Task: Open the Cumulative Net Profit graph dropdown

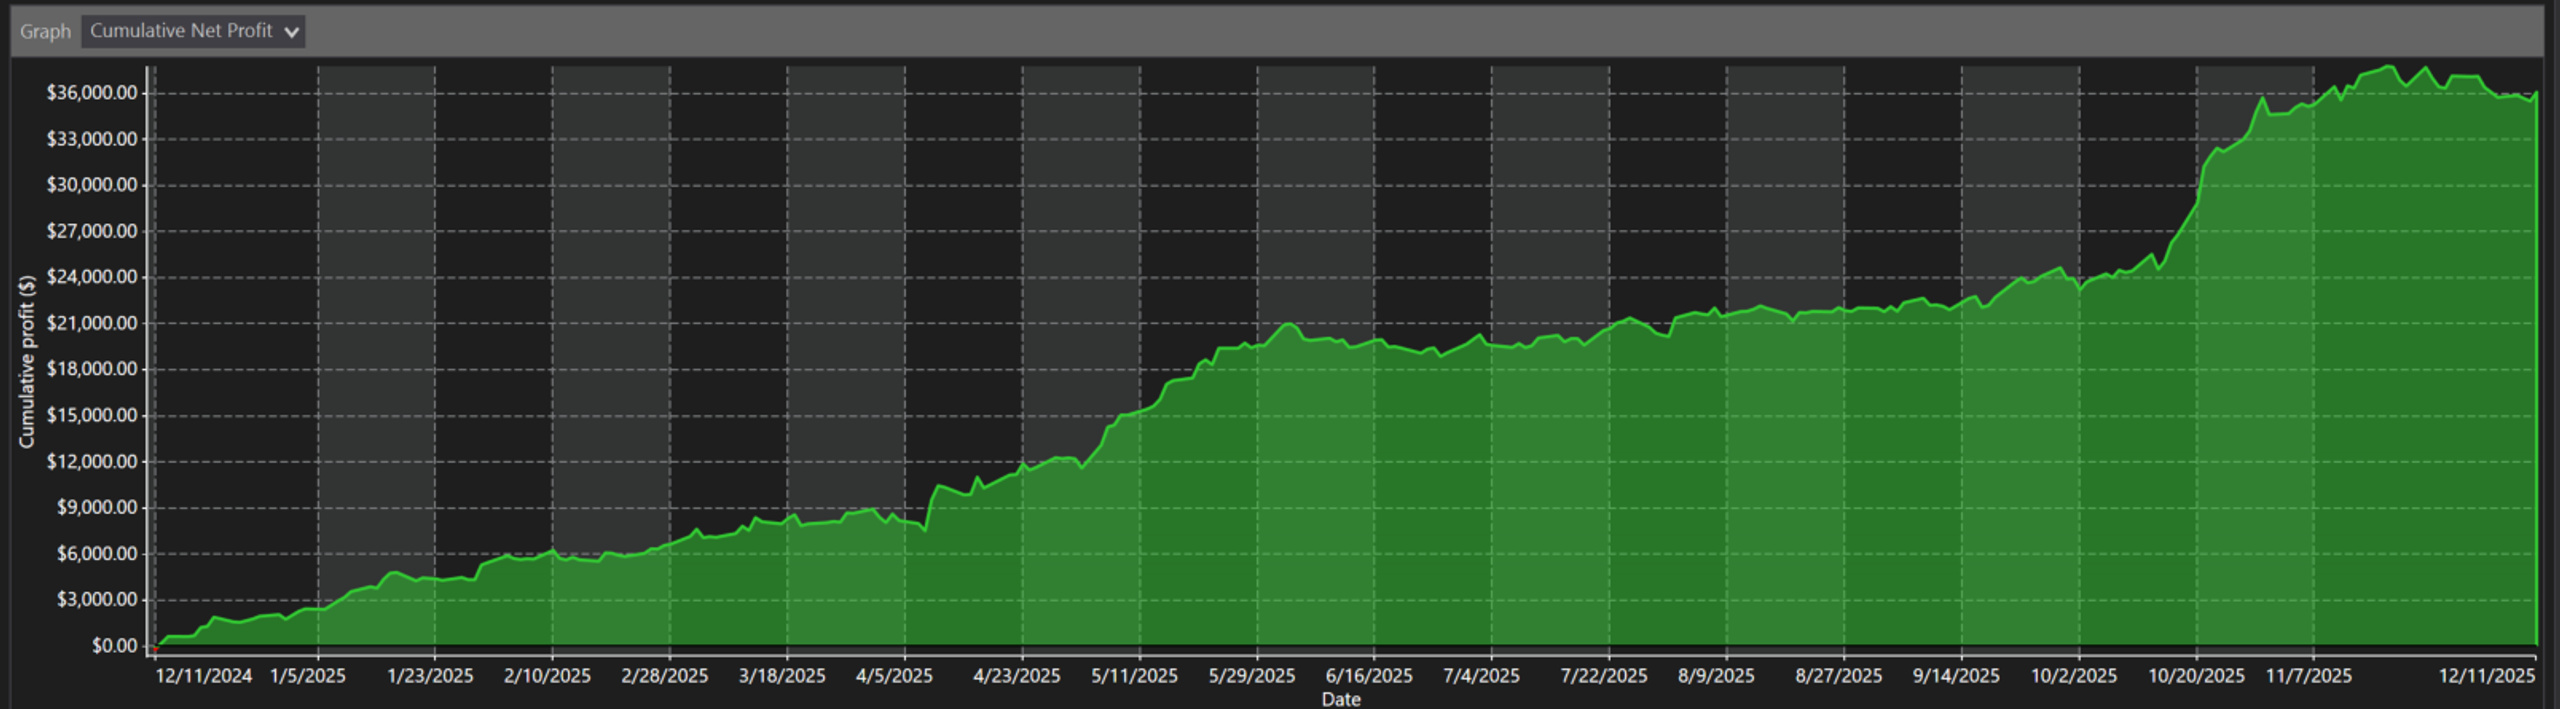Action: pos(193,31)
